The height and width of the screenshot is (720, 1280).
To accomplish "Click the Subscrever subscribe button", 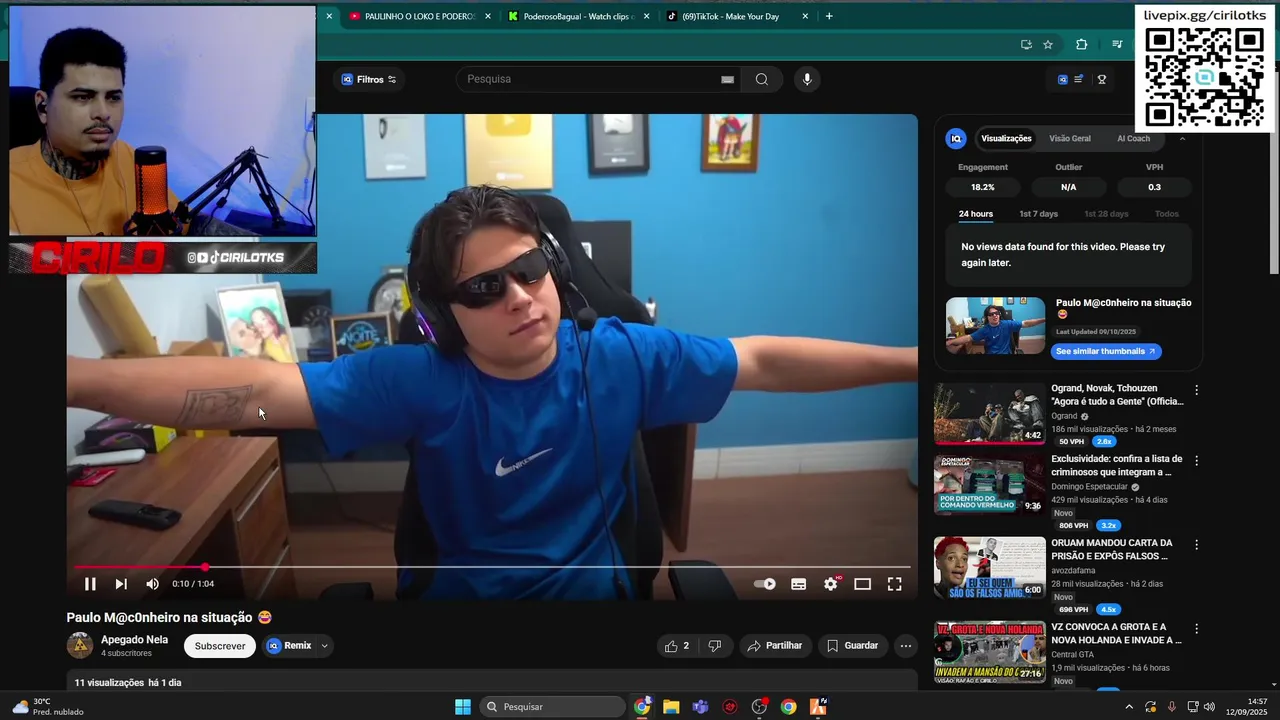I will click(x=220, y=646).
